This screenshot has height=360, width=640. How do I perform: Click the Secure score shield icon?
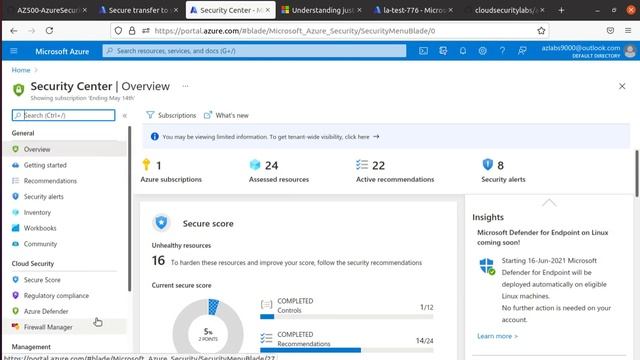161,223
